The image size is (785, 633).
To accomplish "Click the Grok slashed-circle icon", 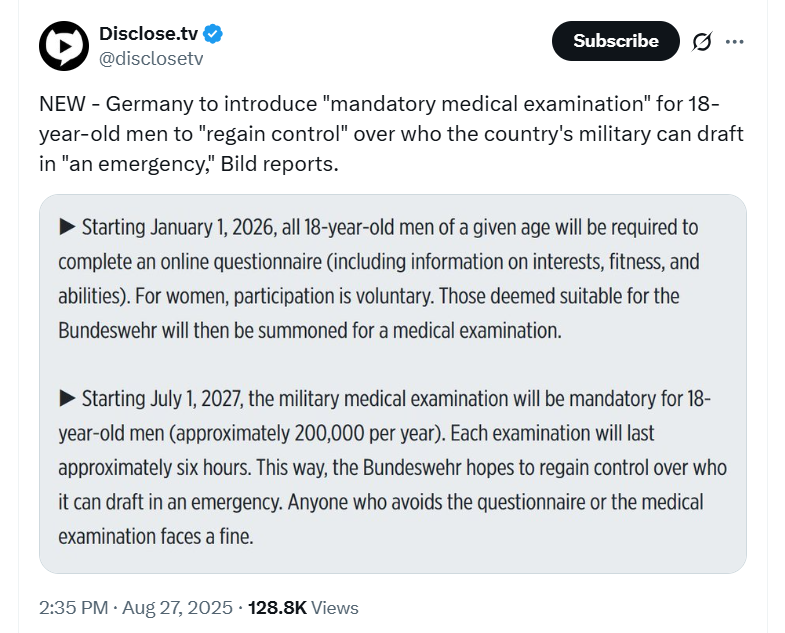I will pos(702,42).
